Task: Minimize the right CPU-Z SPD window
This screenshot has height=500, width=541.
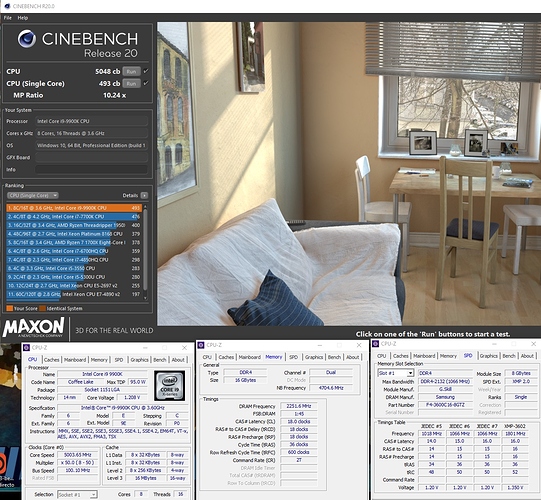Action: [x=494, y=344]
